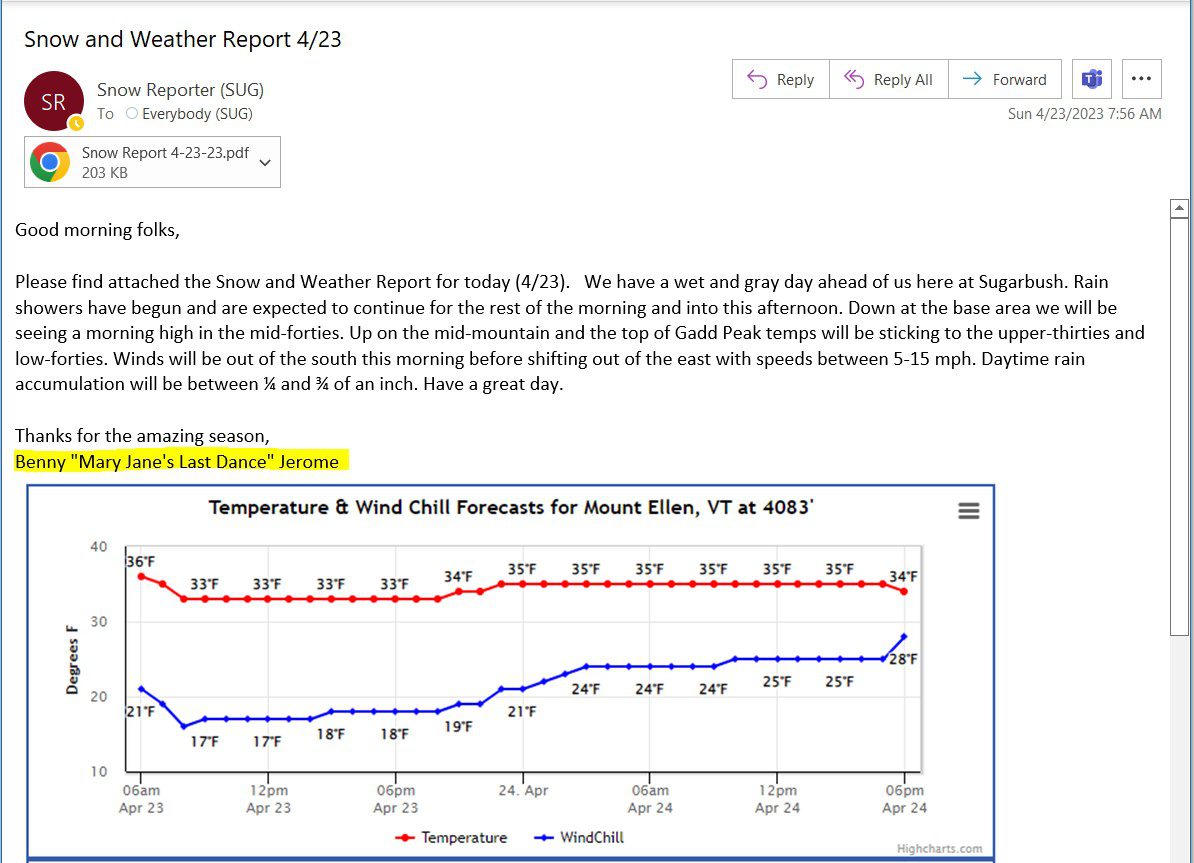The image size is (1194, 863).
Task: Click the Reply curved-arrow icon
Action: pos(758,78)
